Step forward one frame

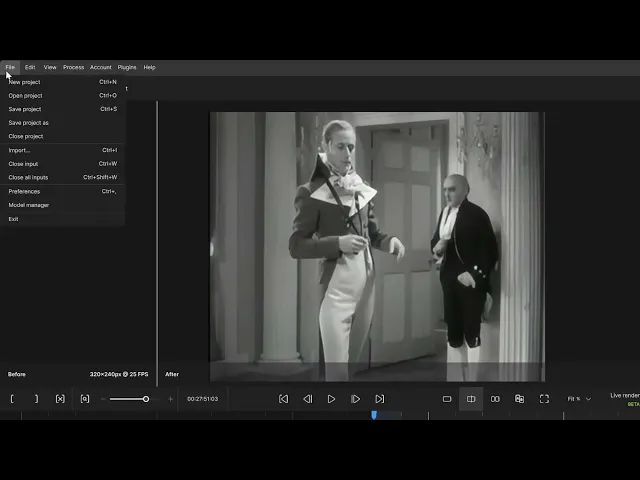pos(356,399)
